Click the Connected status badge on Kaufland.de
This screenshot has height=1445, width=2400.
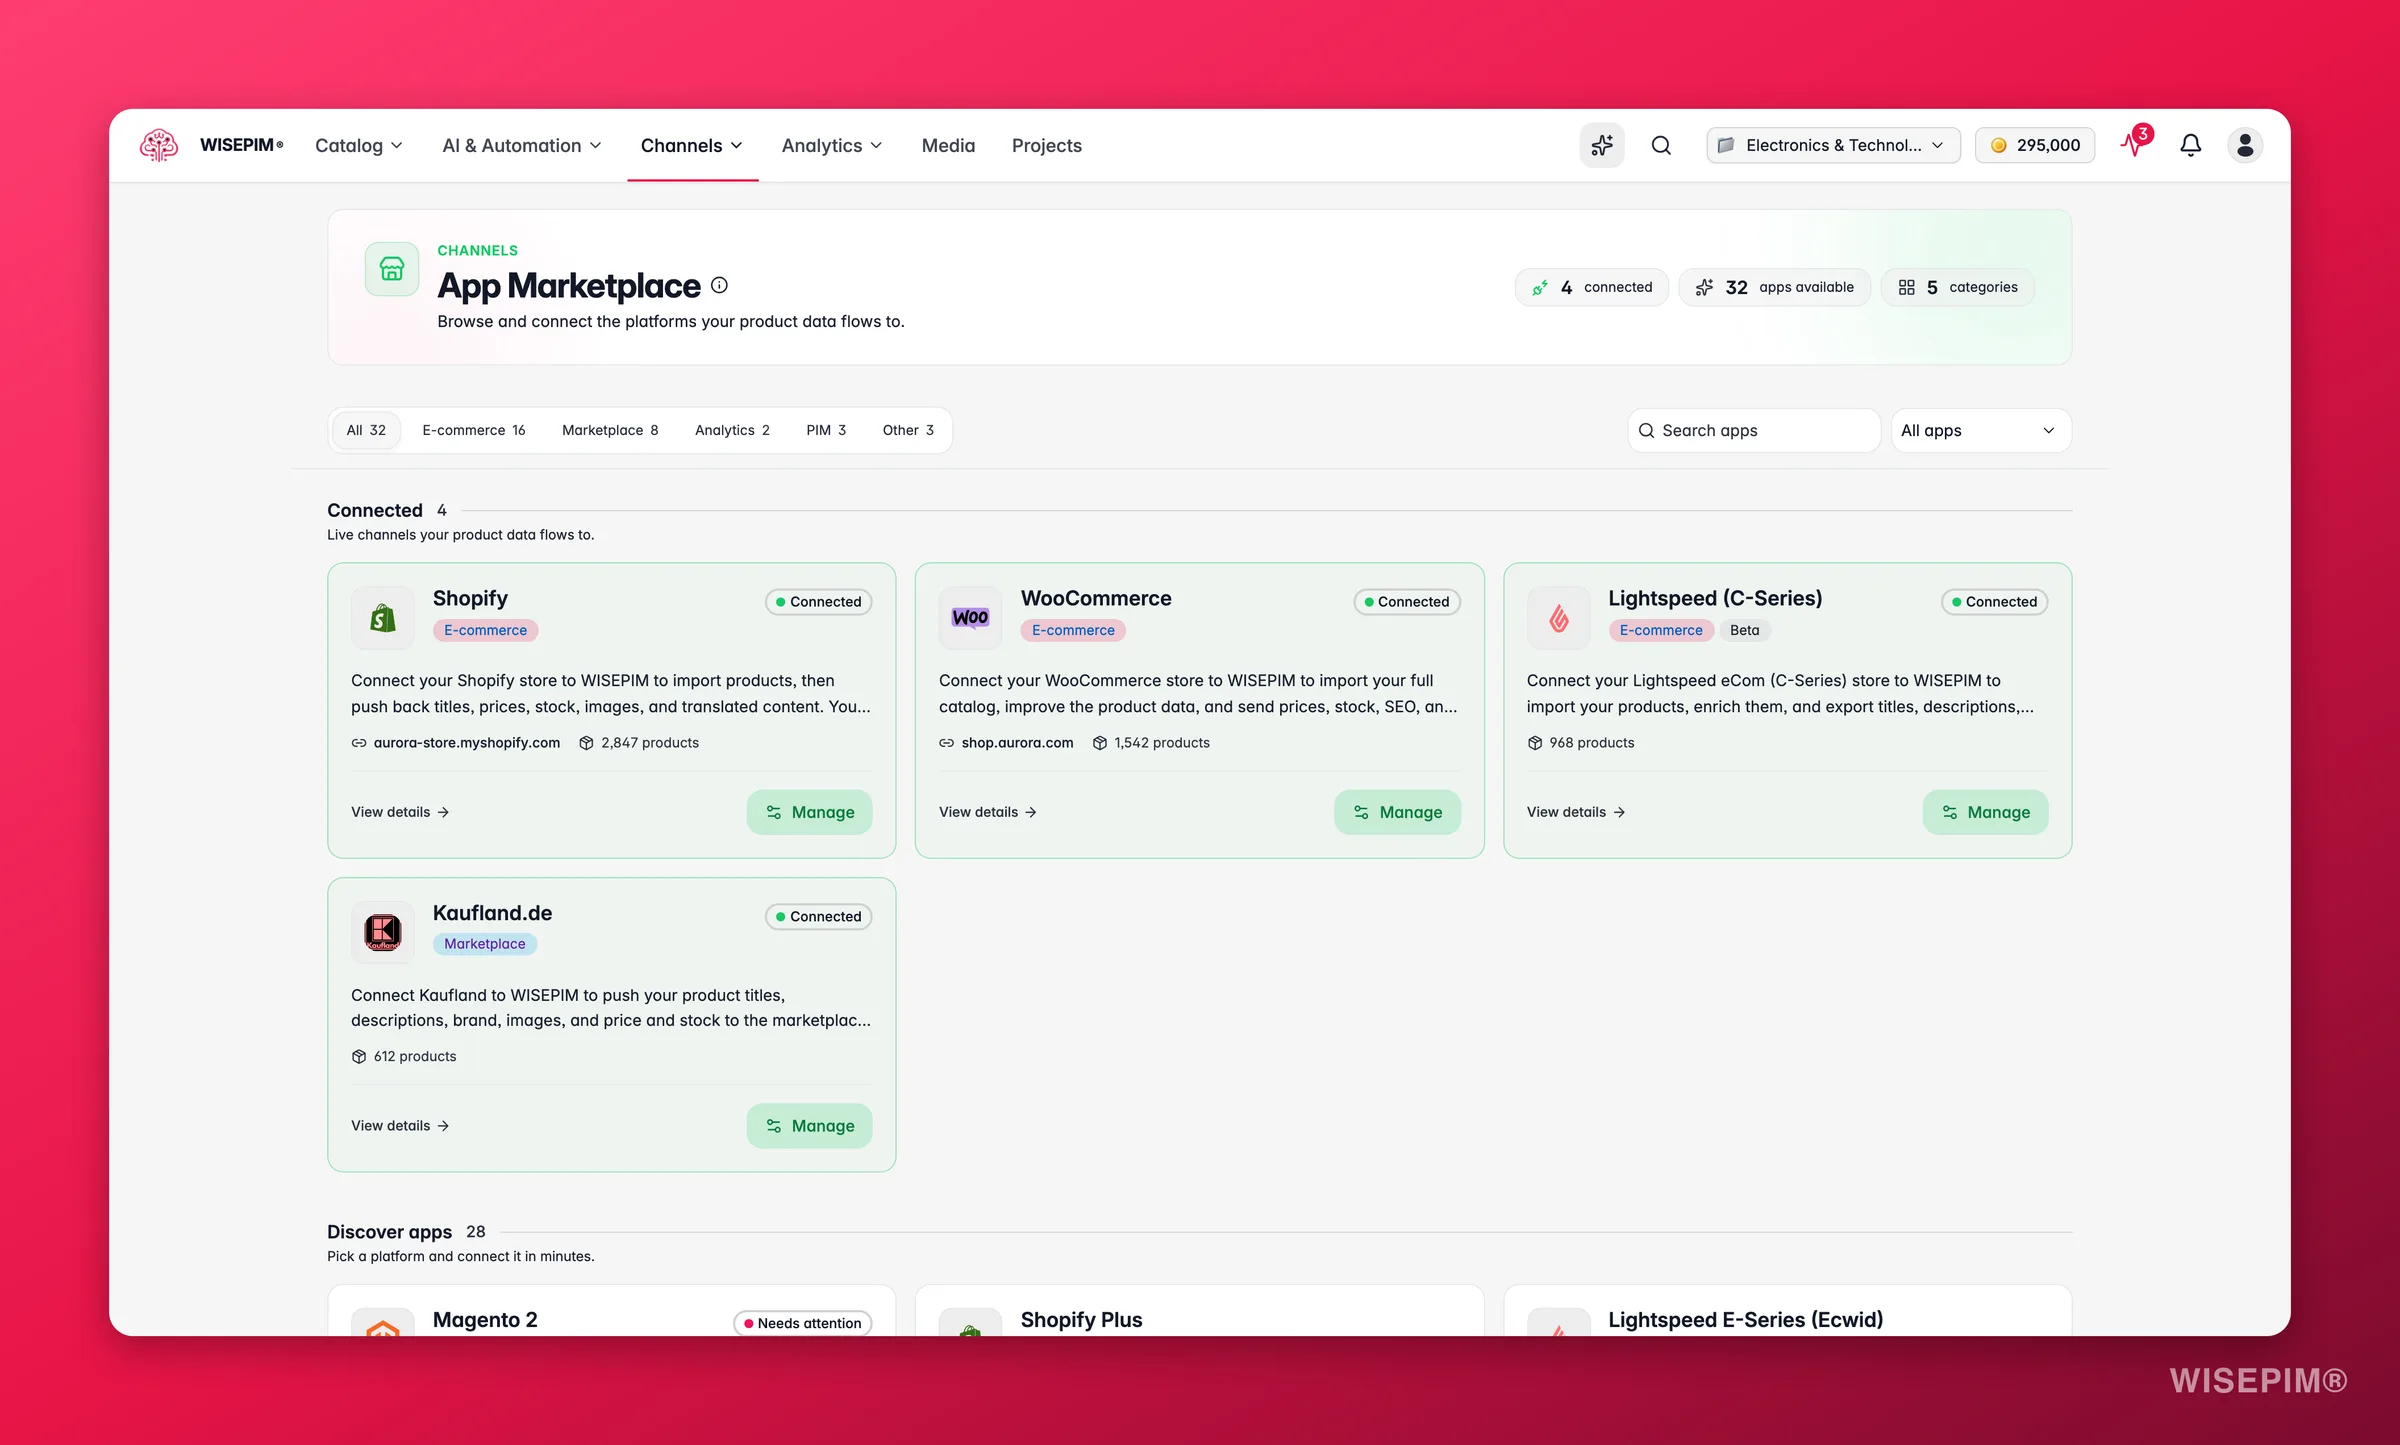[819, 917]
